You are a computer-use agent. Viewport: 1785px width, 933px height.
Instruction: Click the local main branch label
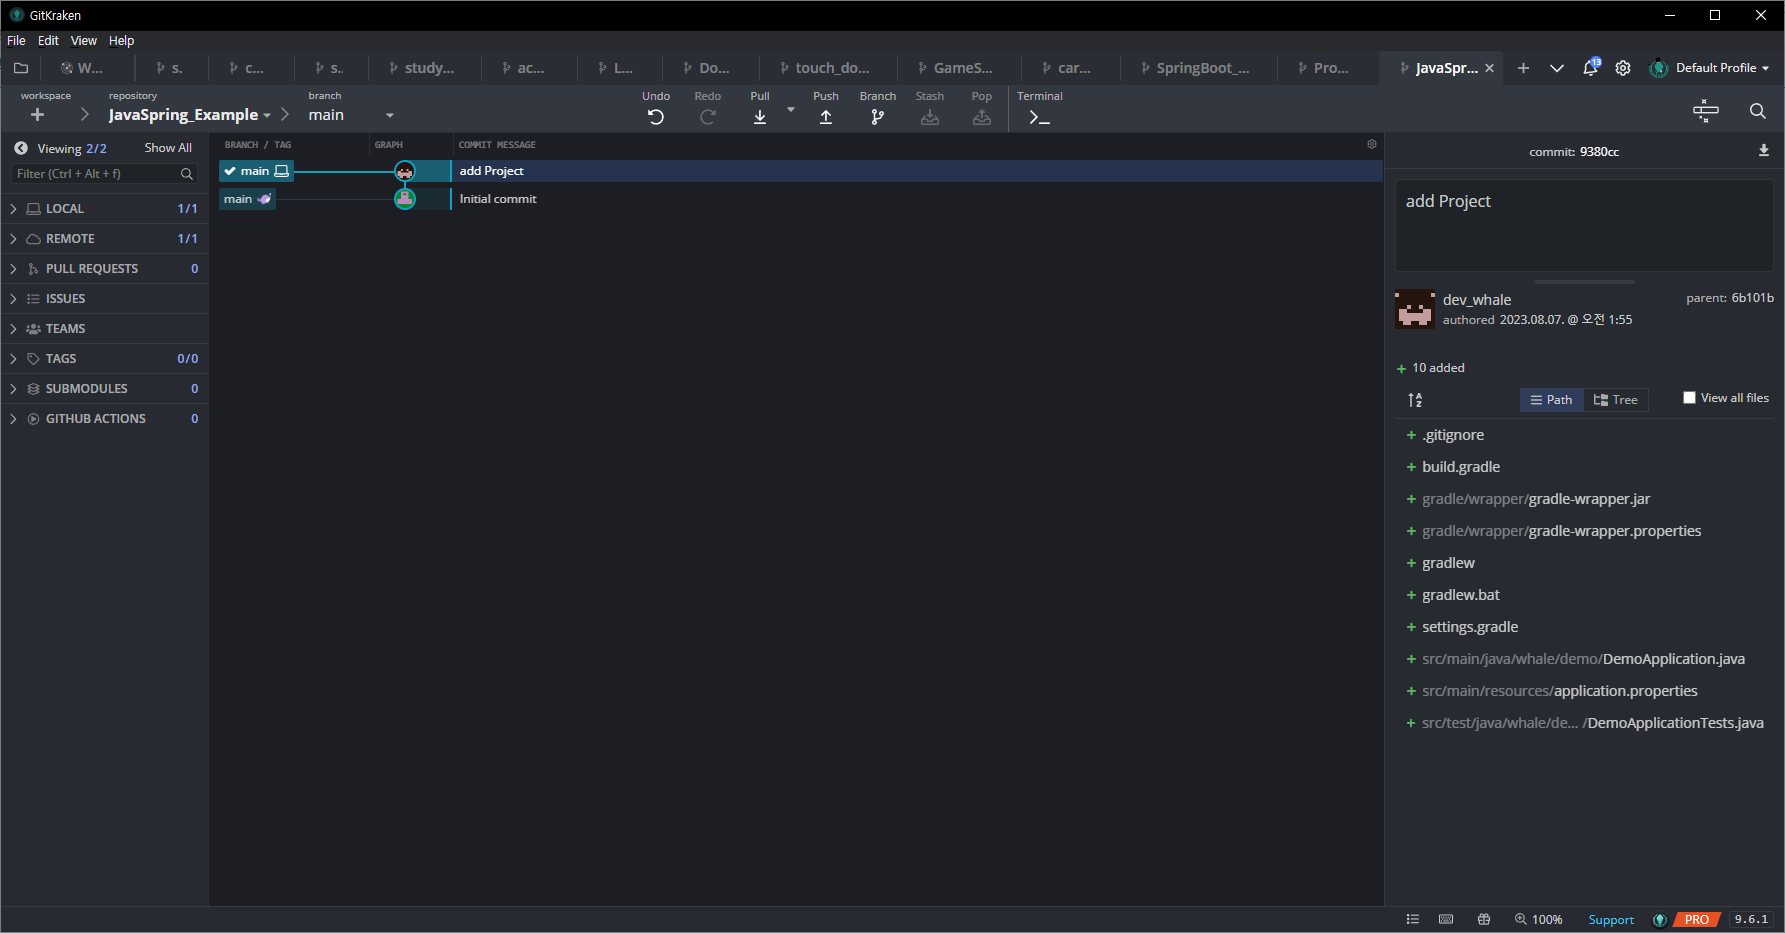click(x=256, y=171)
